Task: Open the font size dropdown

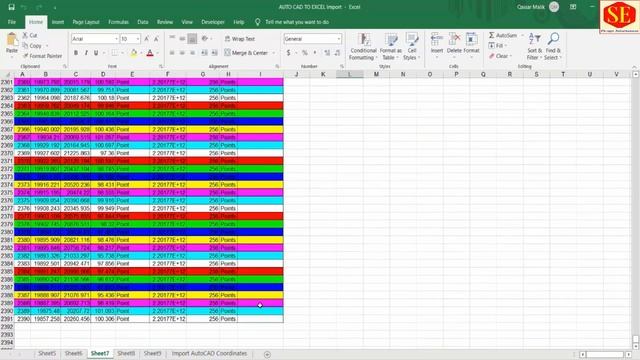Action: (138, 39)
